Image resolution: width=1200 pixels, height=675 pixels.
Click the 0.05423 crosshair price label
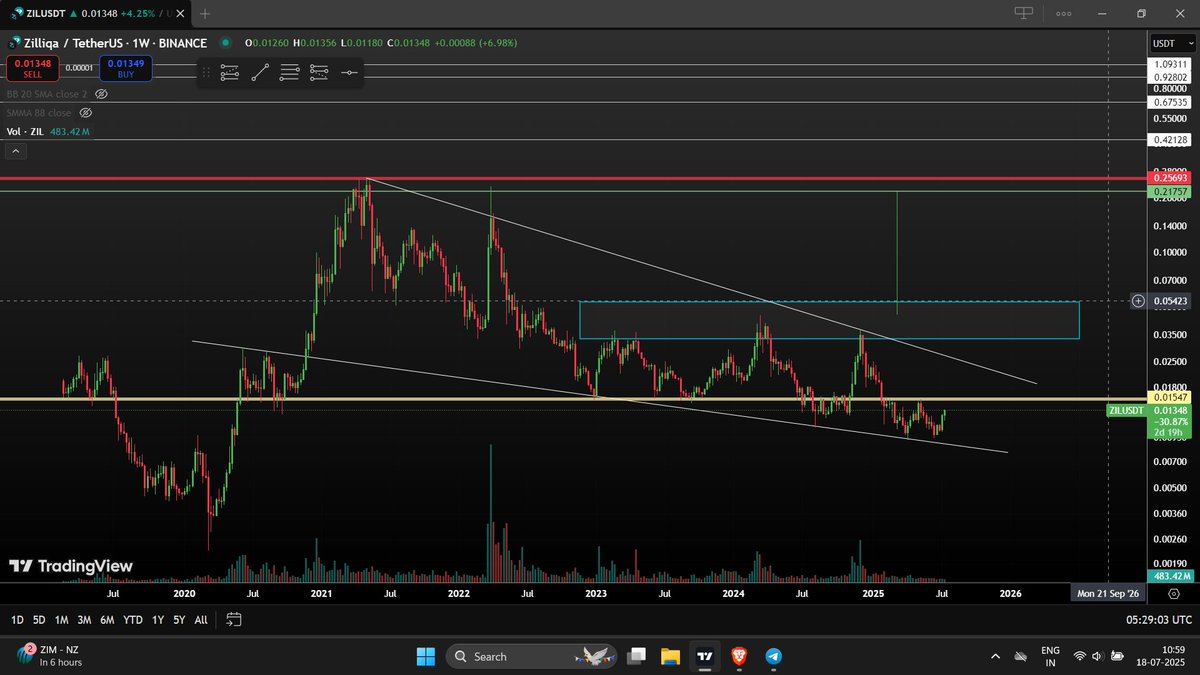[x=1171, y=300]
